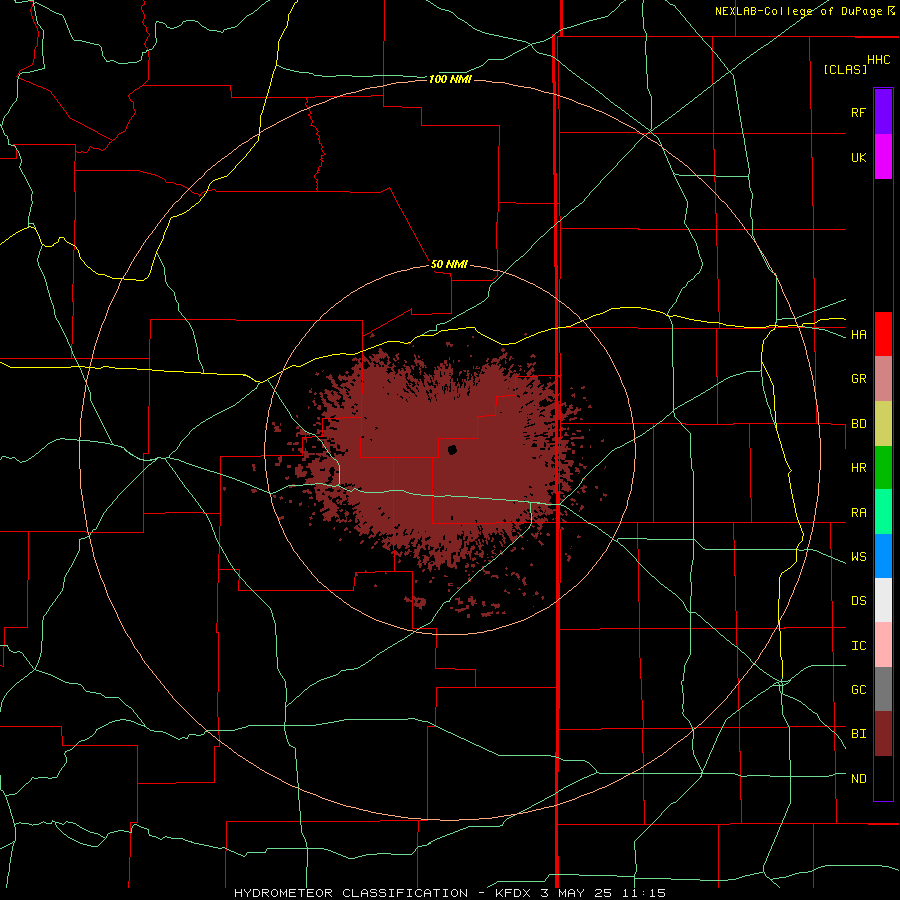The image size is (900, 900).
Task: Click the HR legend label
Action: (858, 468)
